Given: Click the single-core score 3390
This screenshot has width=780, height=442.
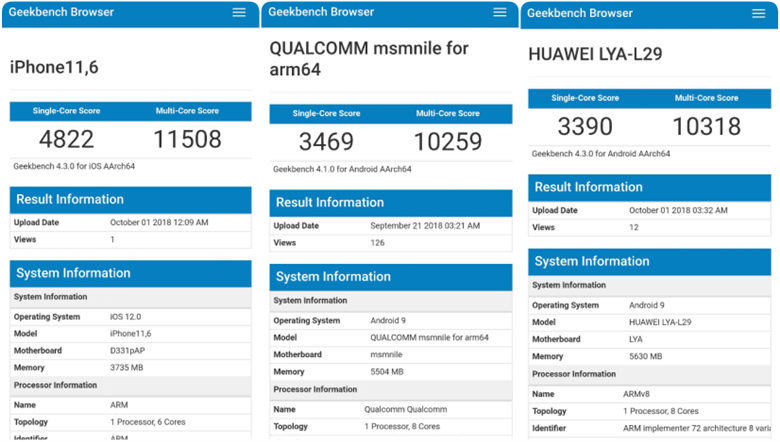Looking at the screenshot, I should tap(586, 127).
